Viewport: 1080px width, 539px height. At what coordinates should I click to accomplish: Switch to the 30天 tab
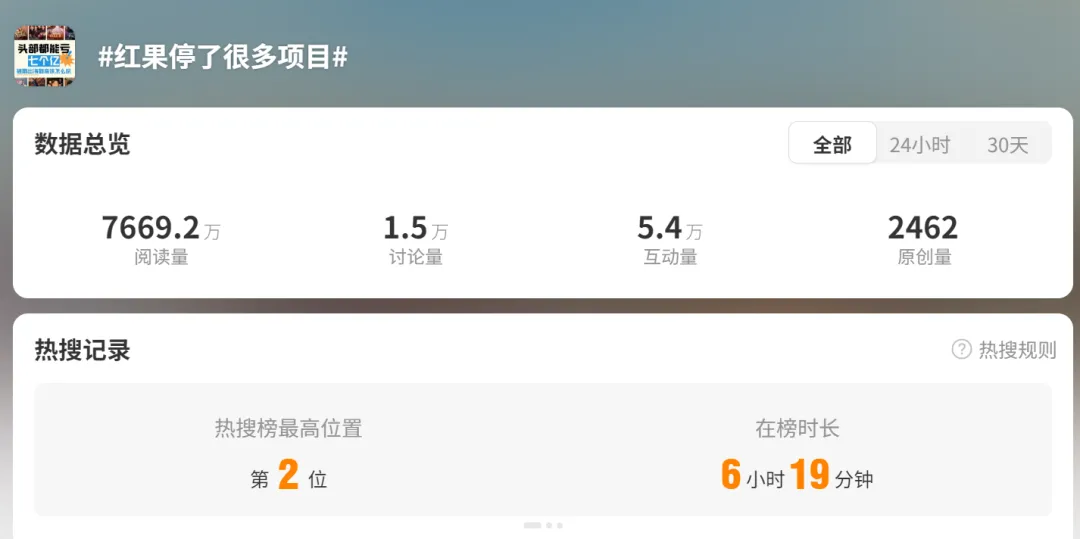[1008, 145]
